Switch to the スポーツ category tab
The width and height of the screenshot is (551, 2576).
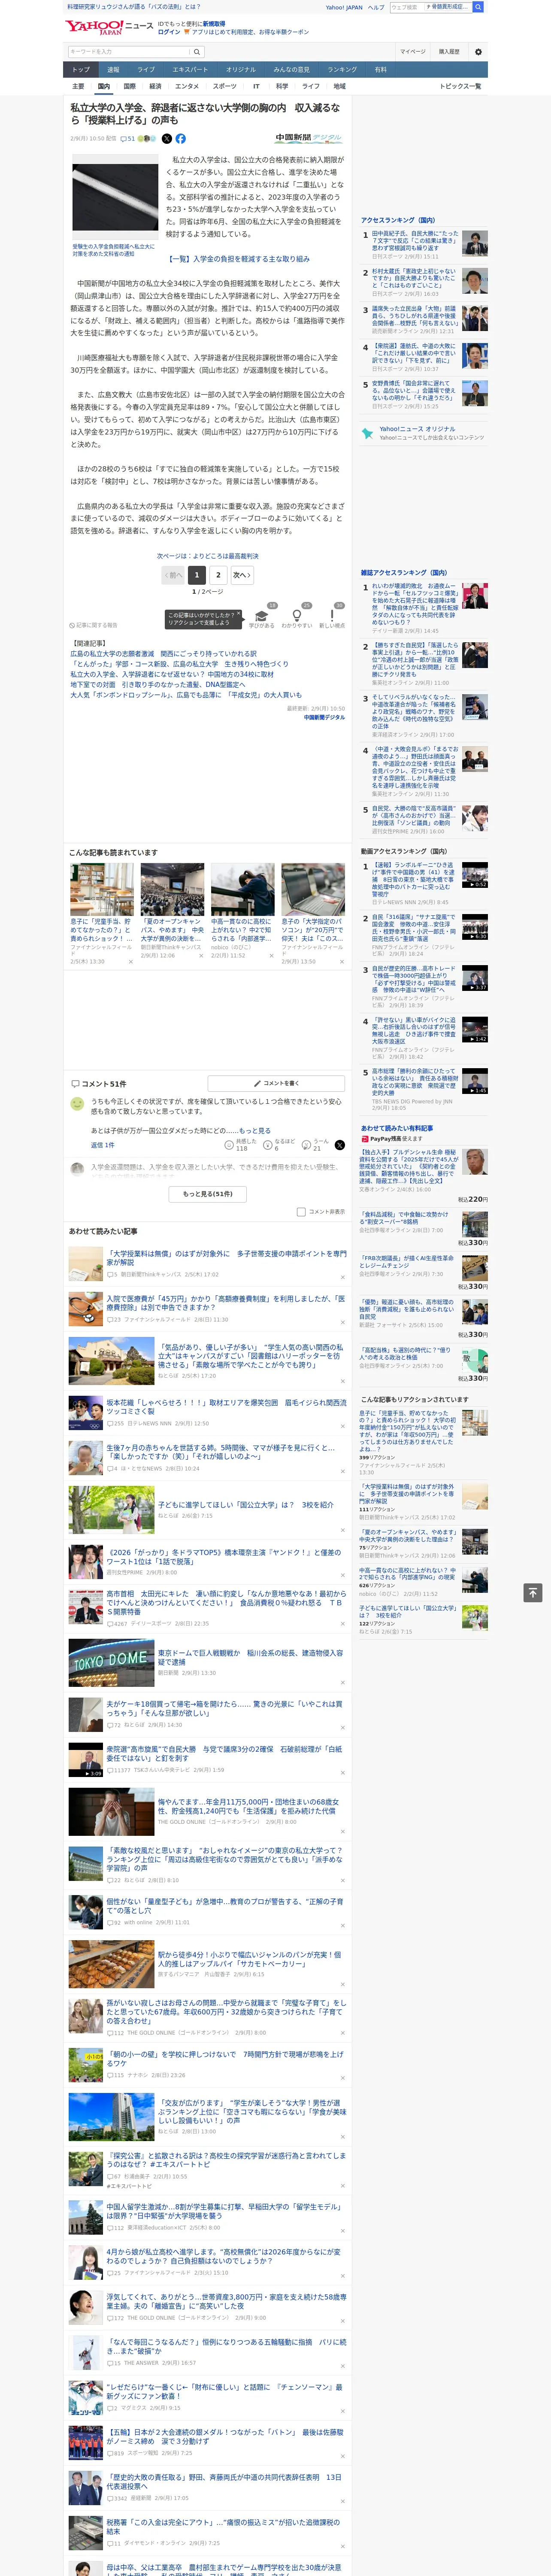pos(225,87)
